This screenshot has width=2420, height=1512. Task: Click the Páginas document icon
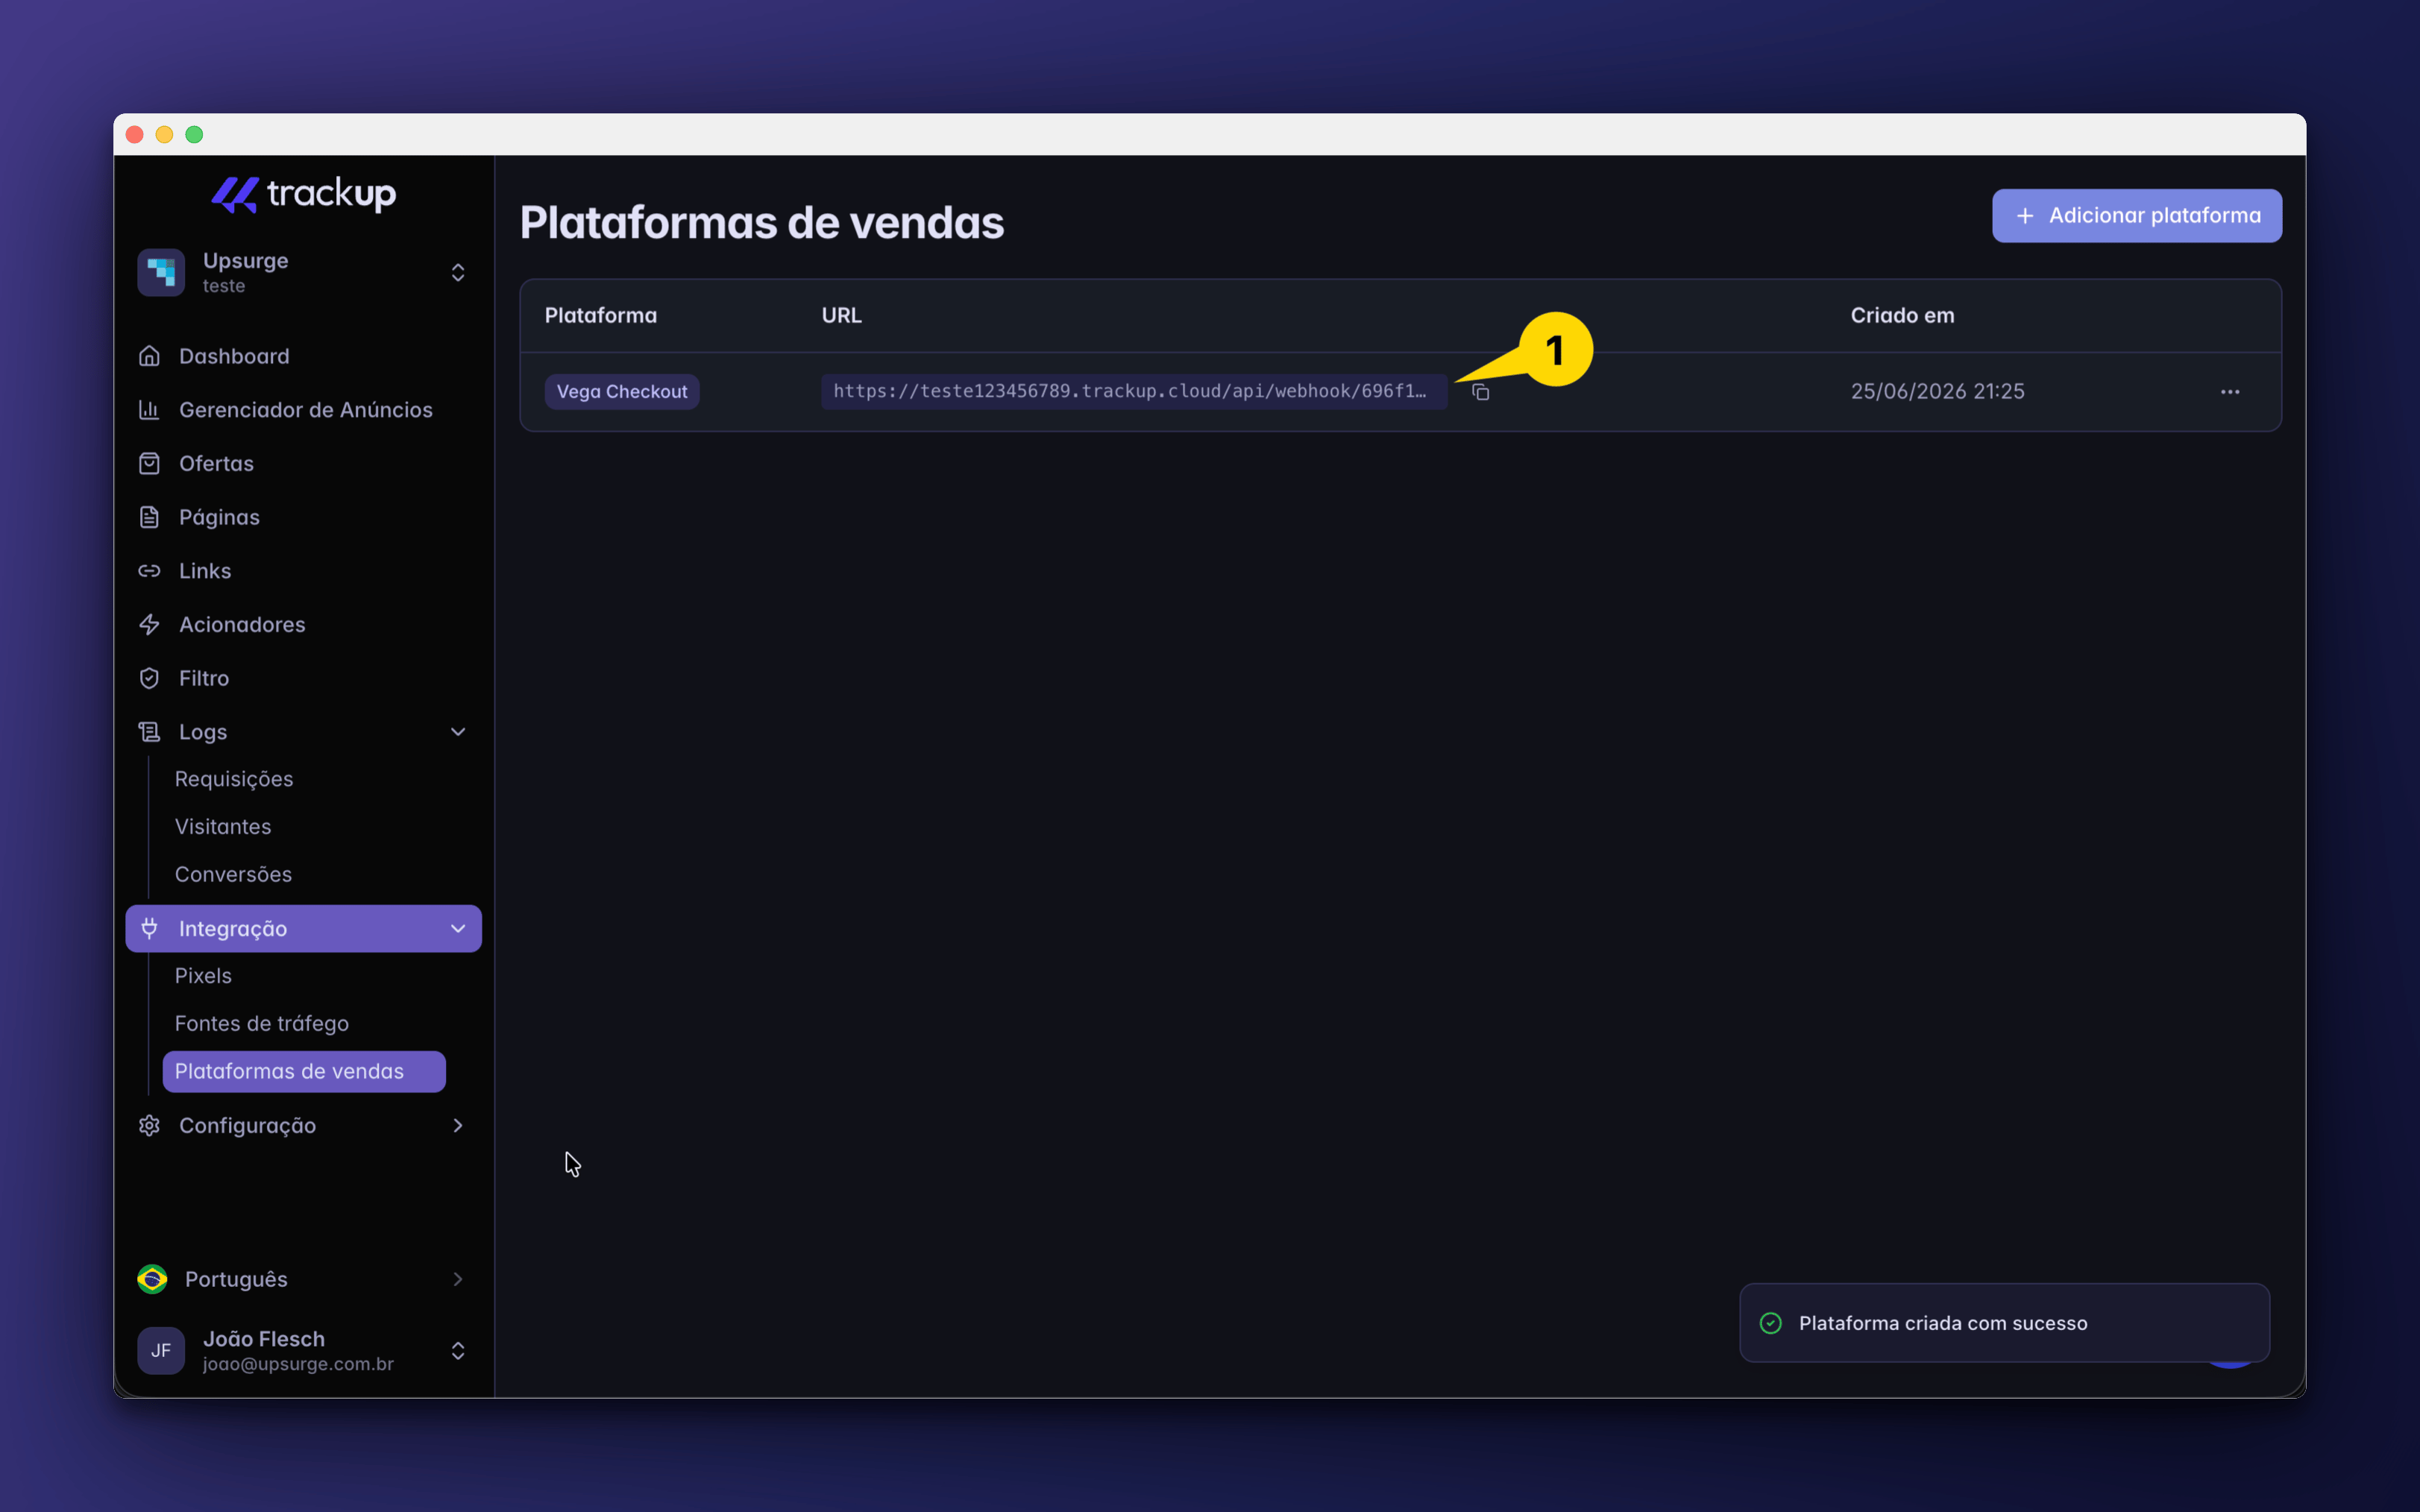149,517
